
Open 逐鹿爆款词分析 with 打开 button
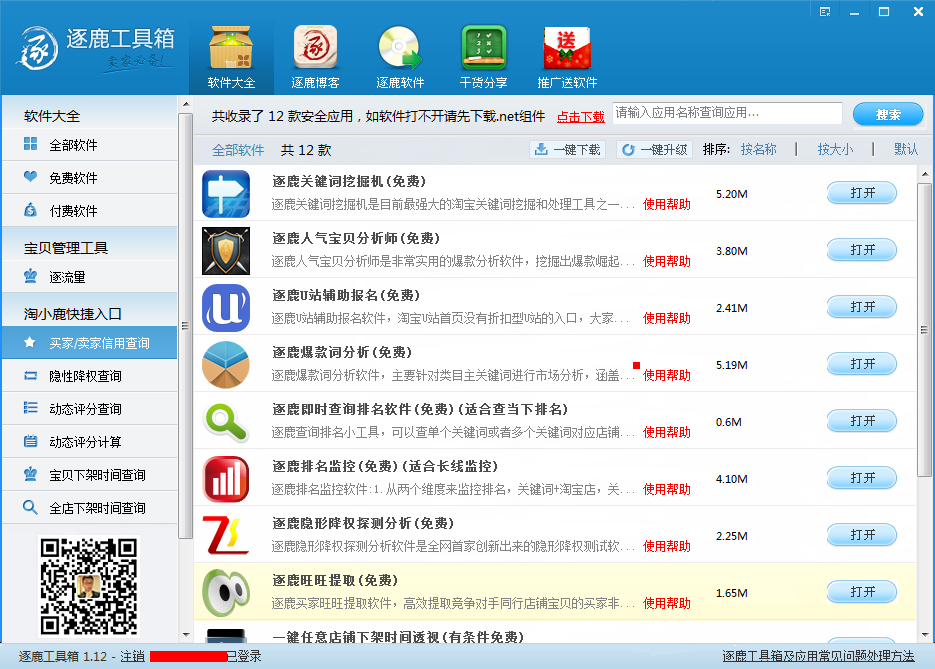[x=862, y=364]
